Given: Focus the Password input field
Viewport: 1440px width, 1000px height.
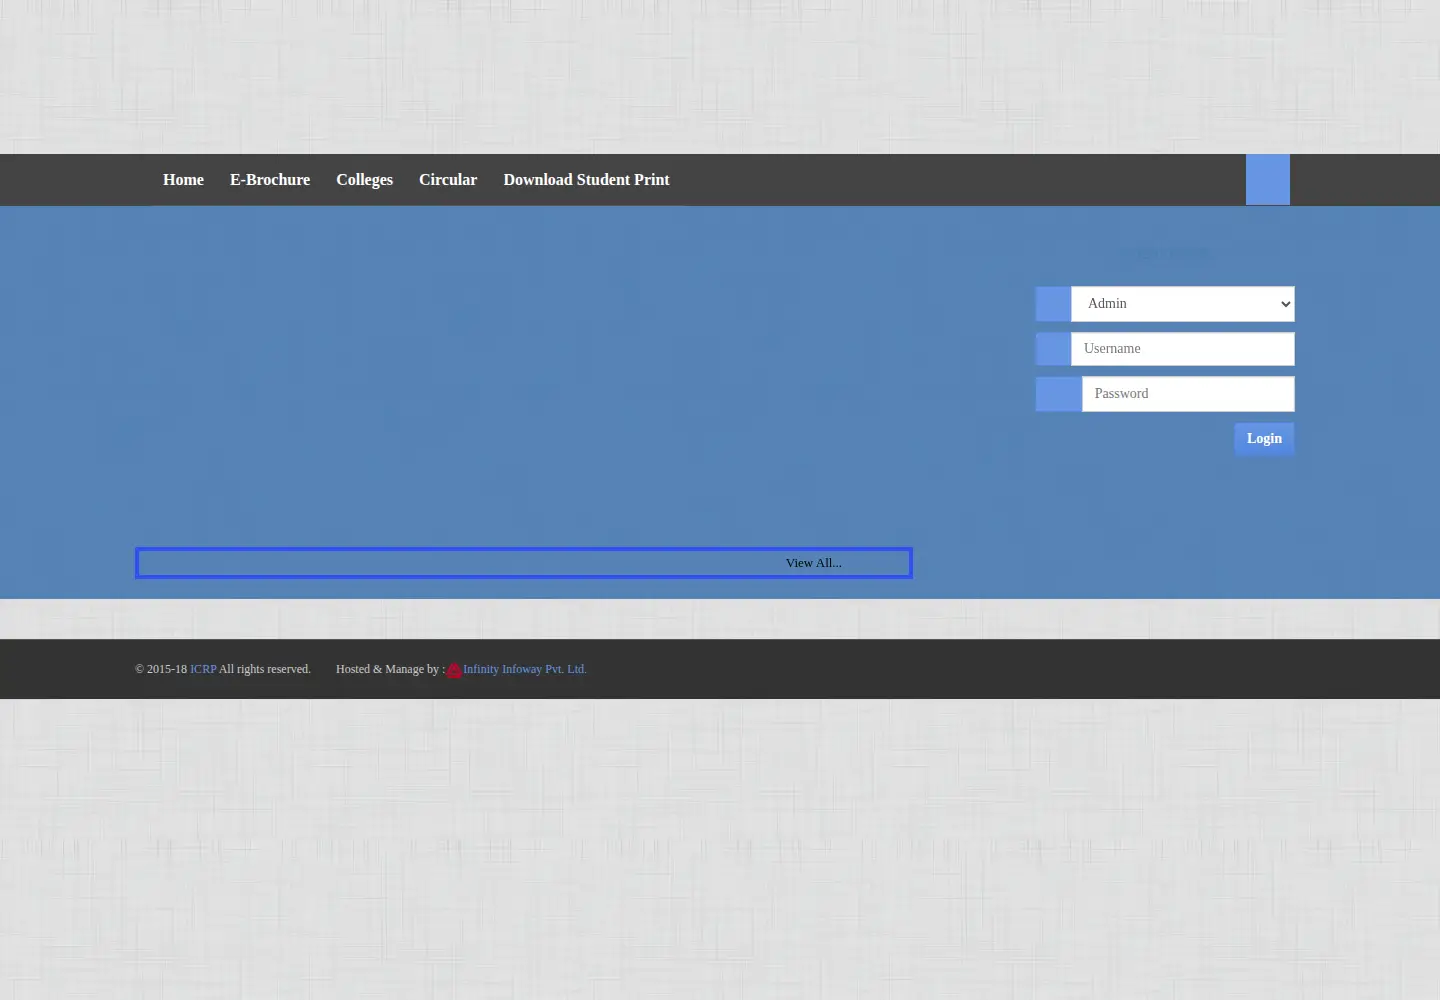Looking at the screenshot, I should pyautogui.click(x=1188, y=394).
